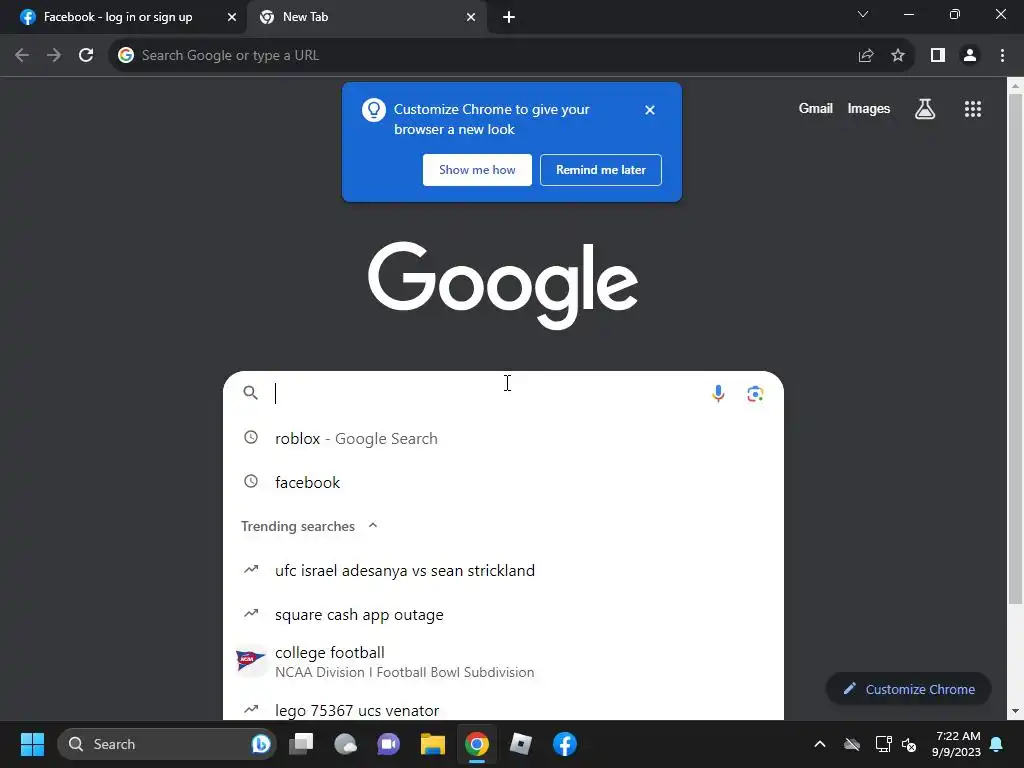Click the muted volume icon in tray
The image size is (1024, 768).
point(908,744)
